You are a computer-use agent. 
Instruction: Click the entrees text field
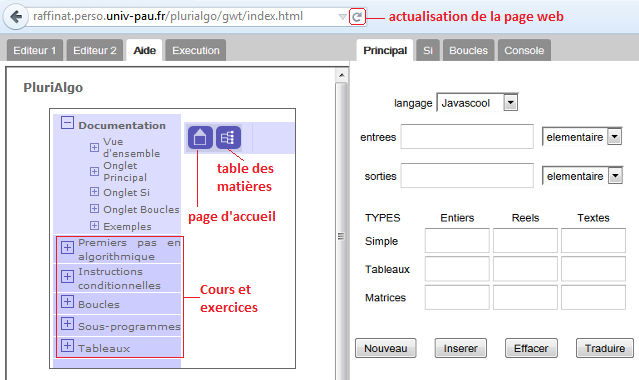coord(467,137)
